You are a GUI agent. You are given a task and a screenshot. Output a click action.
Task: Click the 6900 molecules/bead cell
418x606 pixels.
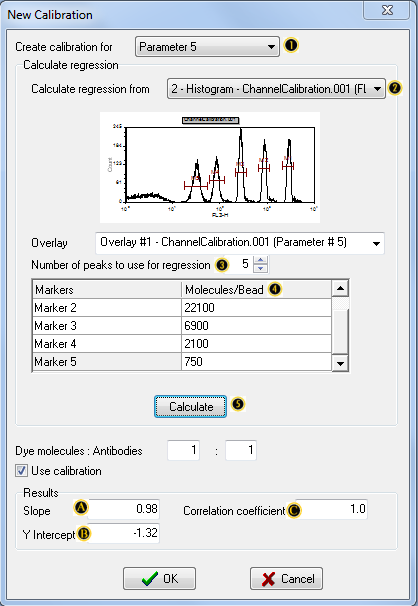(257, 326)
